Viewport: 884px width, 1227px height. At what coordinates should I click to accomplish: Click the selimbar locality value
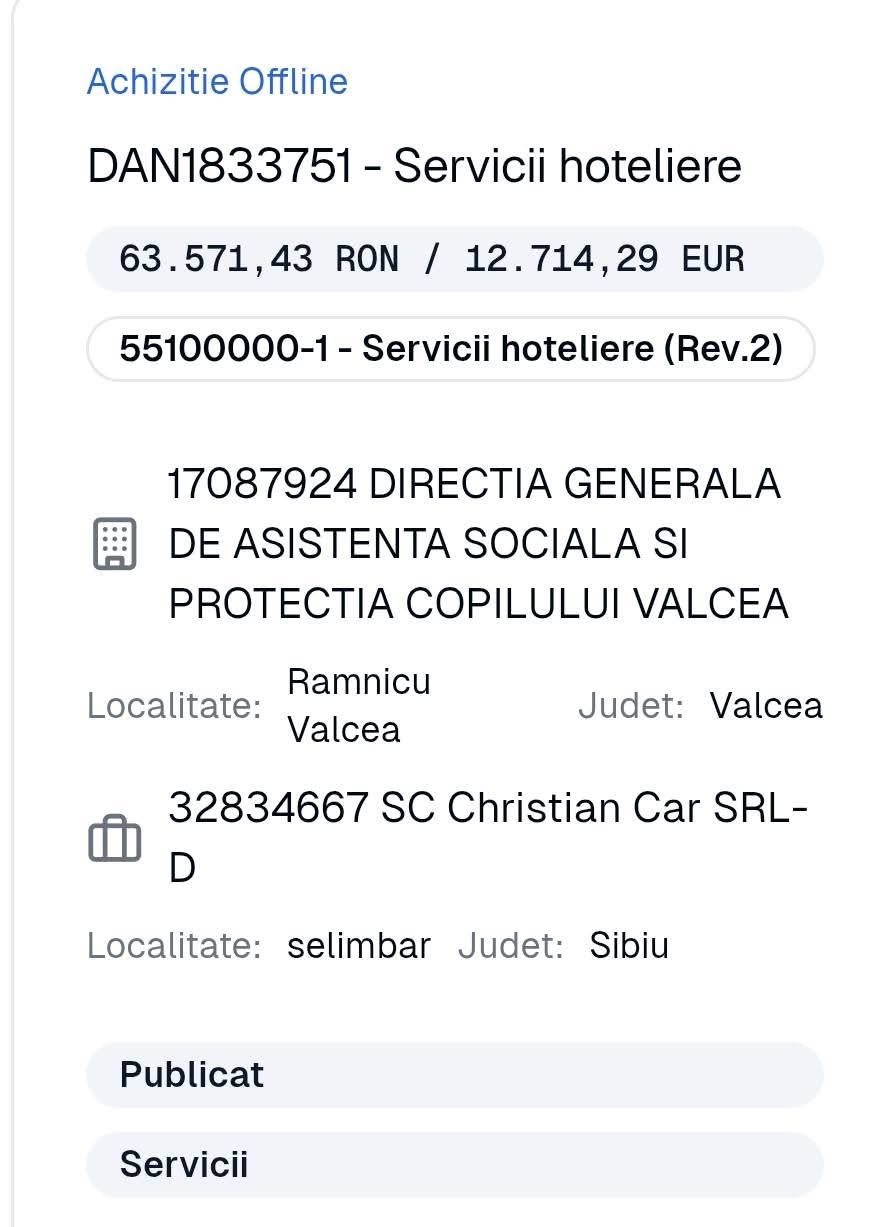click(x=358, y=946)
